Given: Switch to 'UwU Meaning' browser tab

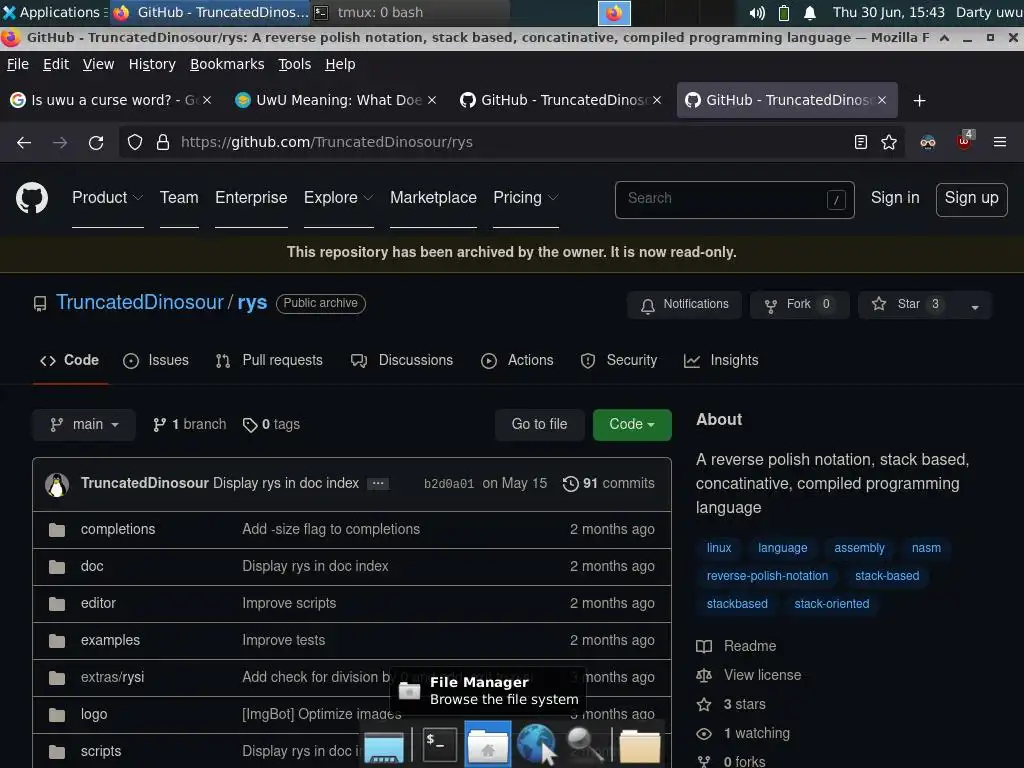Looking at the screenshot, I should 335,101.
